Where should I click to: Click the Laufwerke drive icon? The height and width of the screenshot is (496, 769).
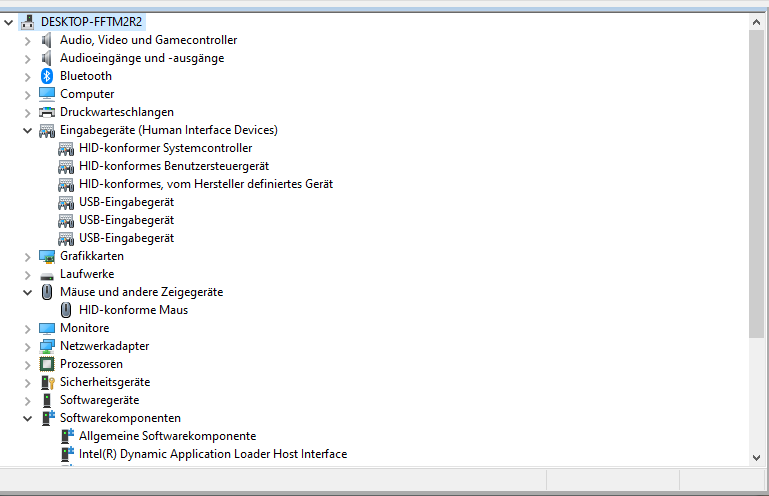coord(47,274)
